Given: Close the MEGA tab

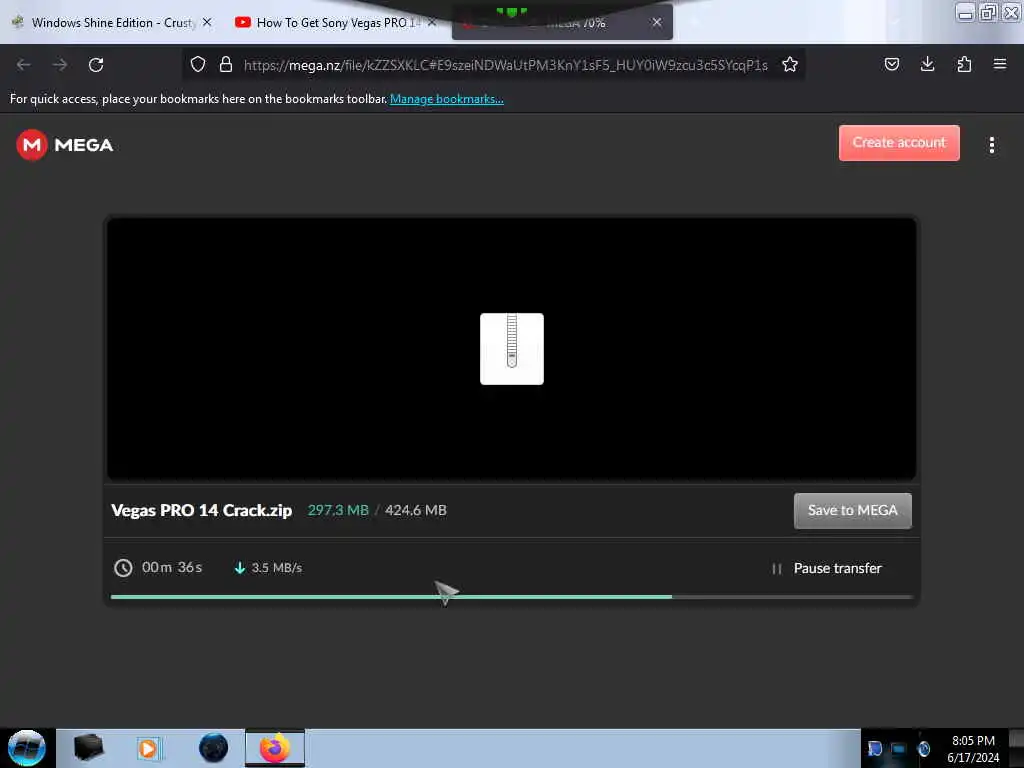Looking at the screenshot, I should 656,22.
